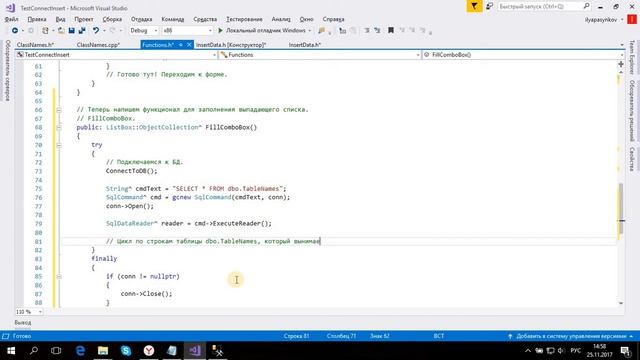Collapse the try block at line 70
Image resolution: width=640 pixels, height=360 pixels.
(59, 145)
